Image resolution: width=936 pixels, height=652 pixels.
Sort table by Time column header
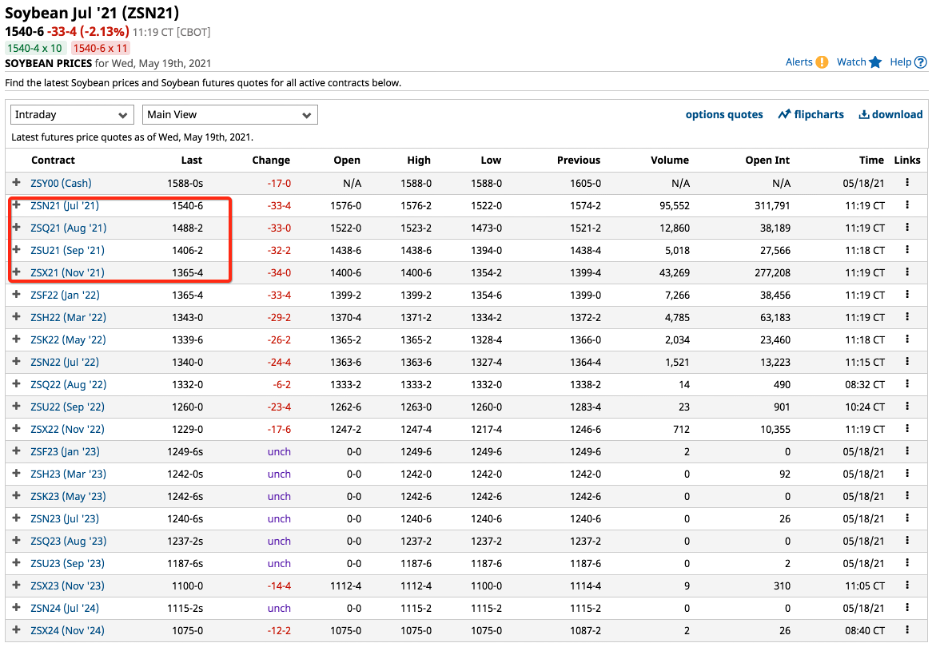872,160
